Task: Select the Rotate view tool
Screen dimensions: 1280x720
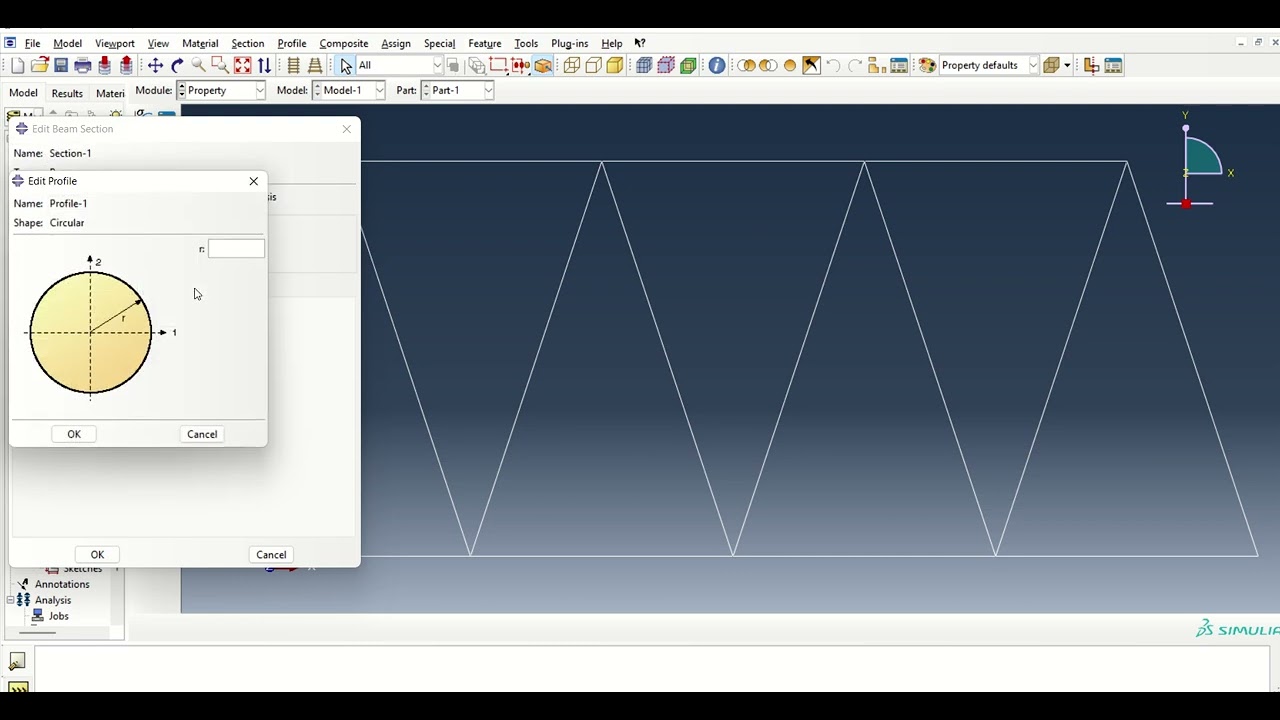Action: click(x=177, y=66)
